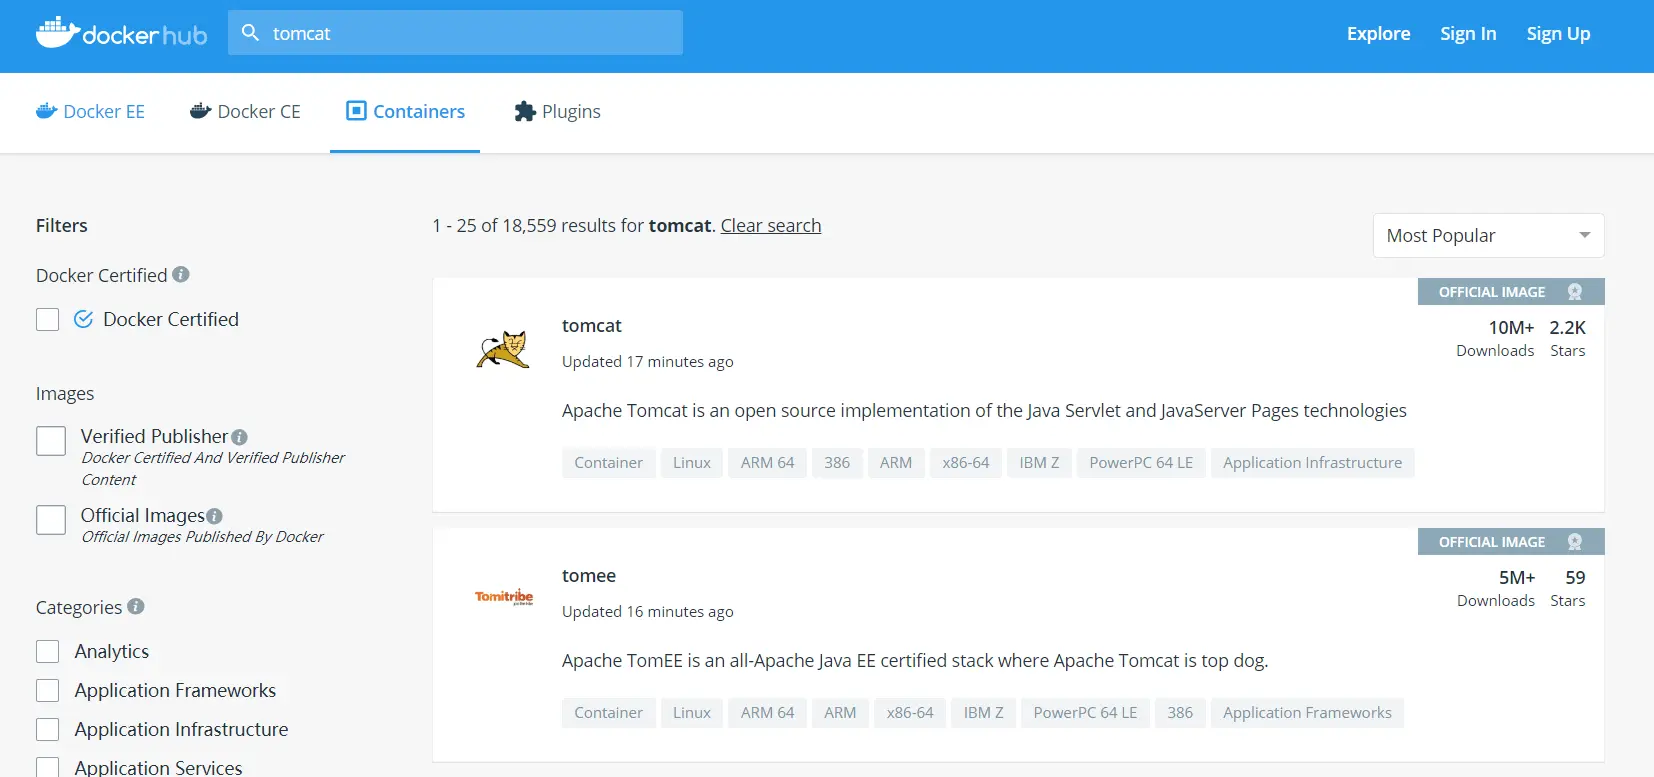Click the Docker Hub whale logo

[122, 33]
